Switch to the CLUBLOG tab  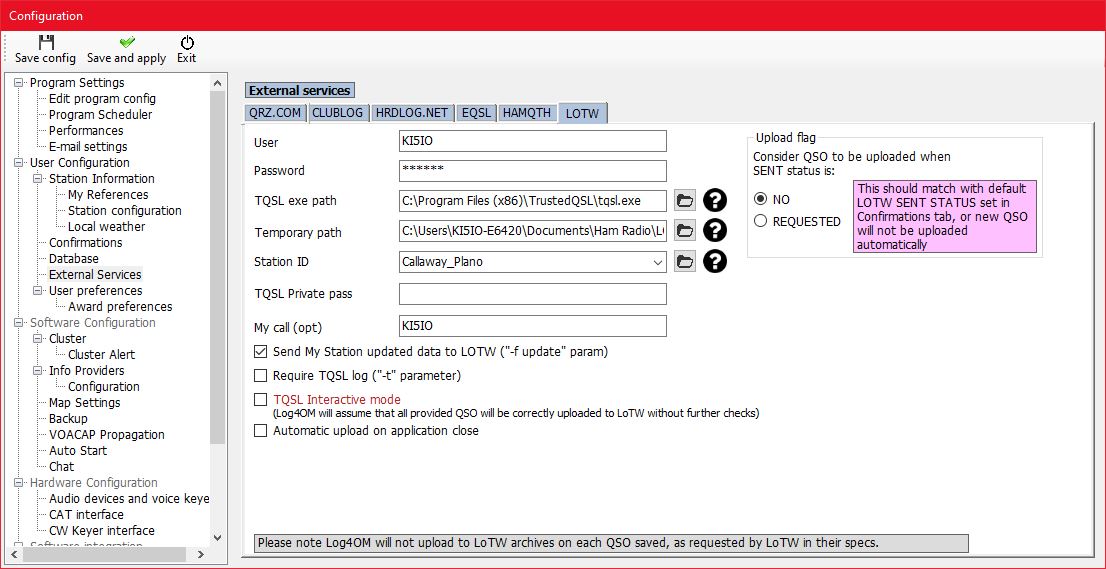pos(338,113)
